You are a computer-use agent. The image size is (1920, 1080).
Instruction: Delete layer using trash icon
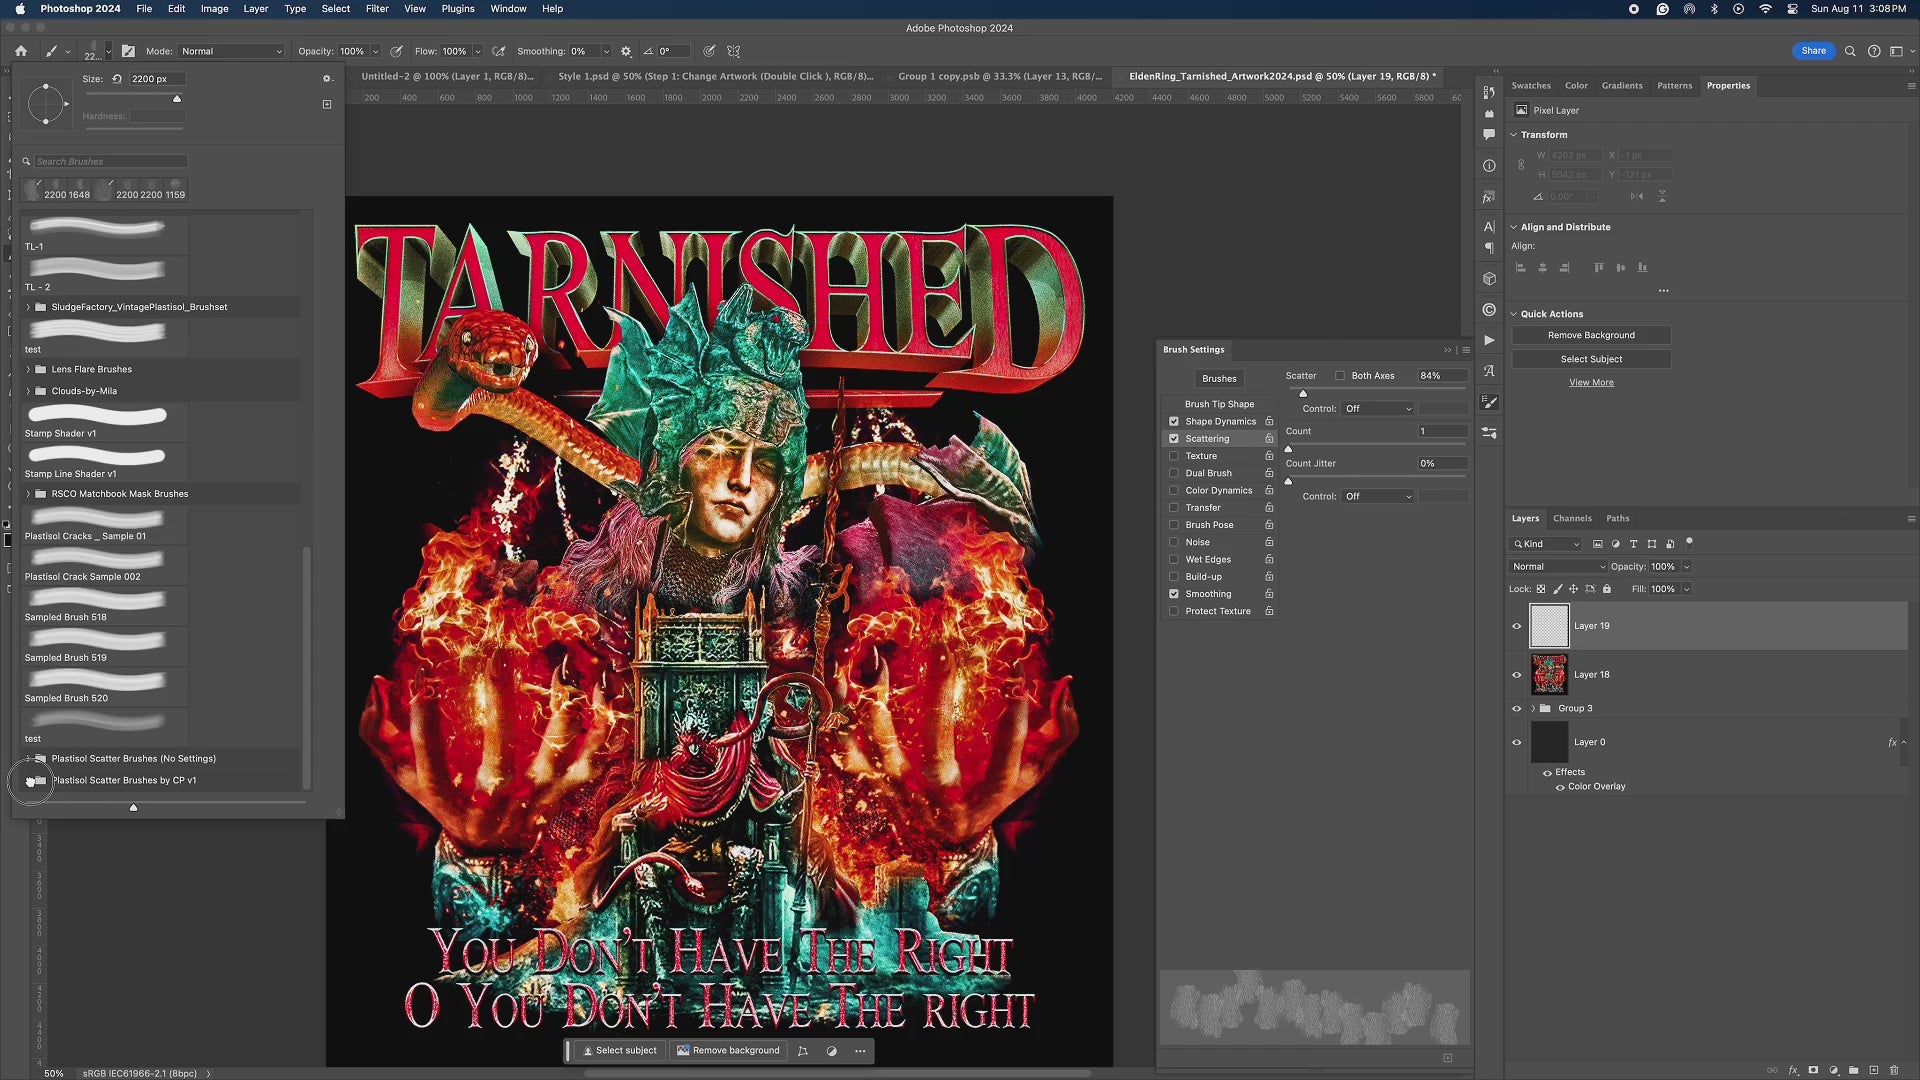(x=1894, y=1070)
